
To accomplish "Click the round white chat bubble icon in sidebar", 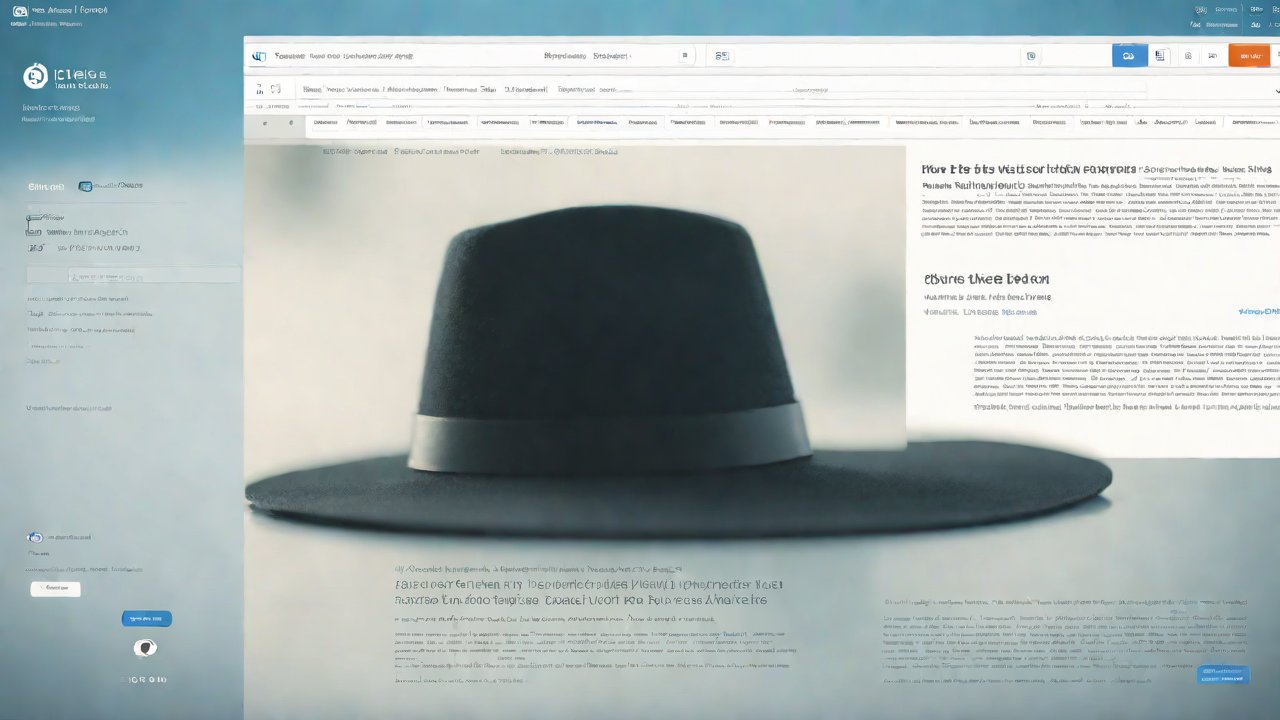I will (x=145, y=648).
